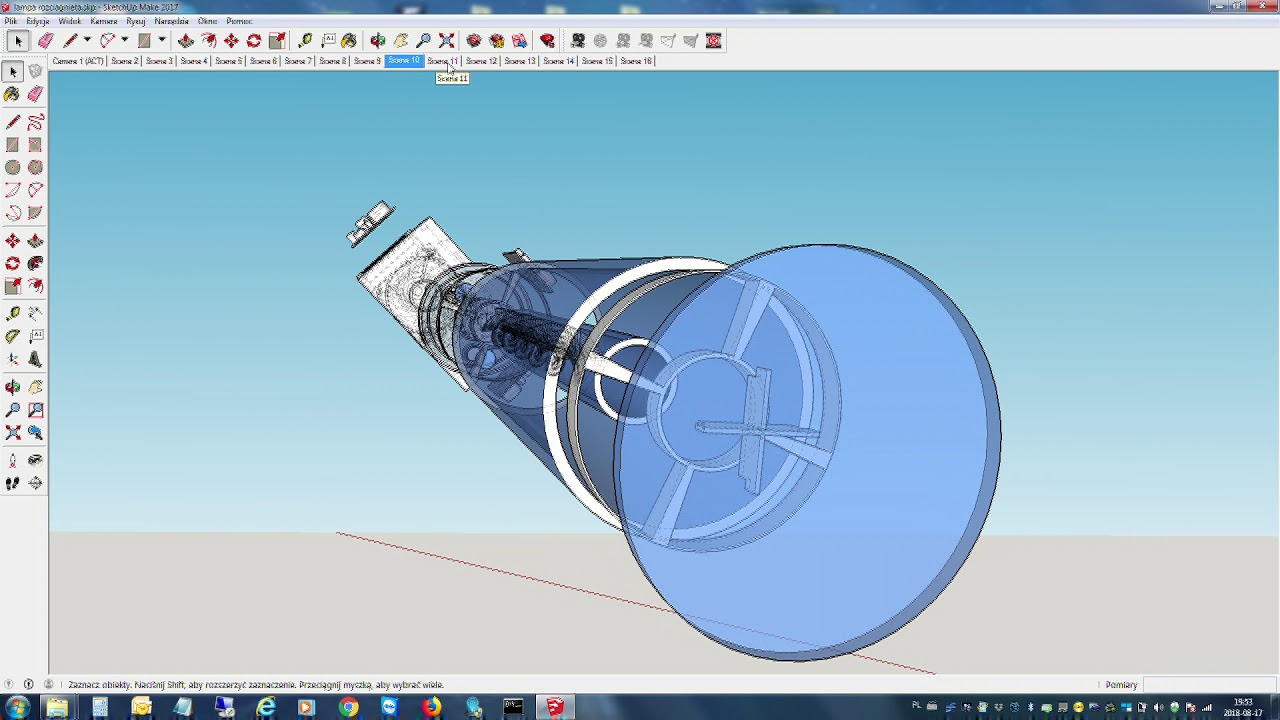Screen dimensions: 1280x720
Task: Pick the Freehand drawing tool
Action: coord(35,122)
